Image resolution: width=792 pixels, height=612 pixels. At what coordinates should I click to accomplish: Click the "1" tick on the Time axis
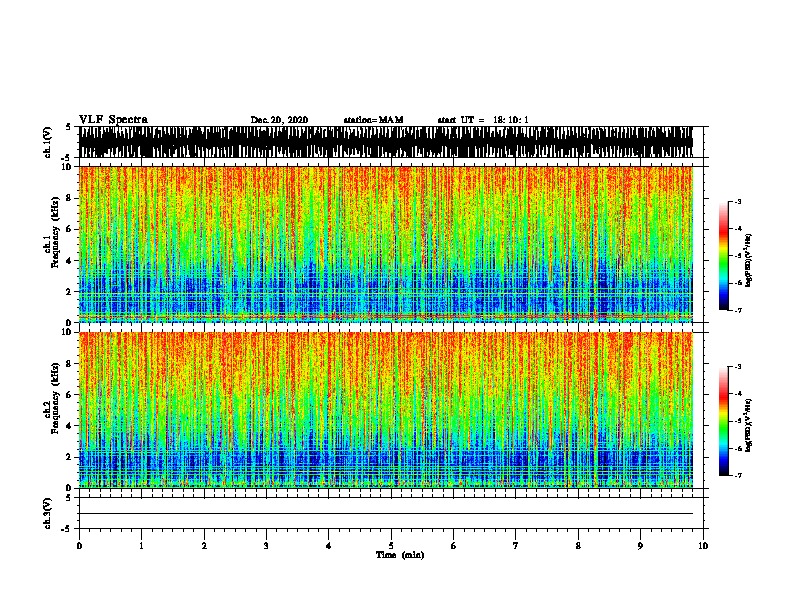coord(142,546)
